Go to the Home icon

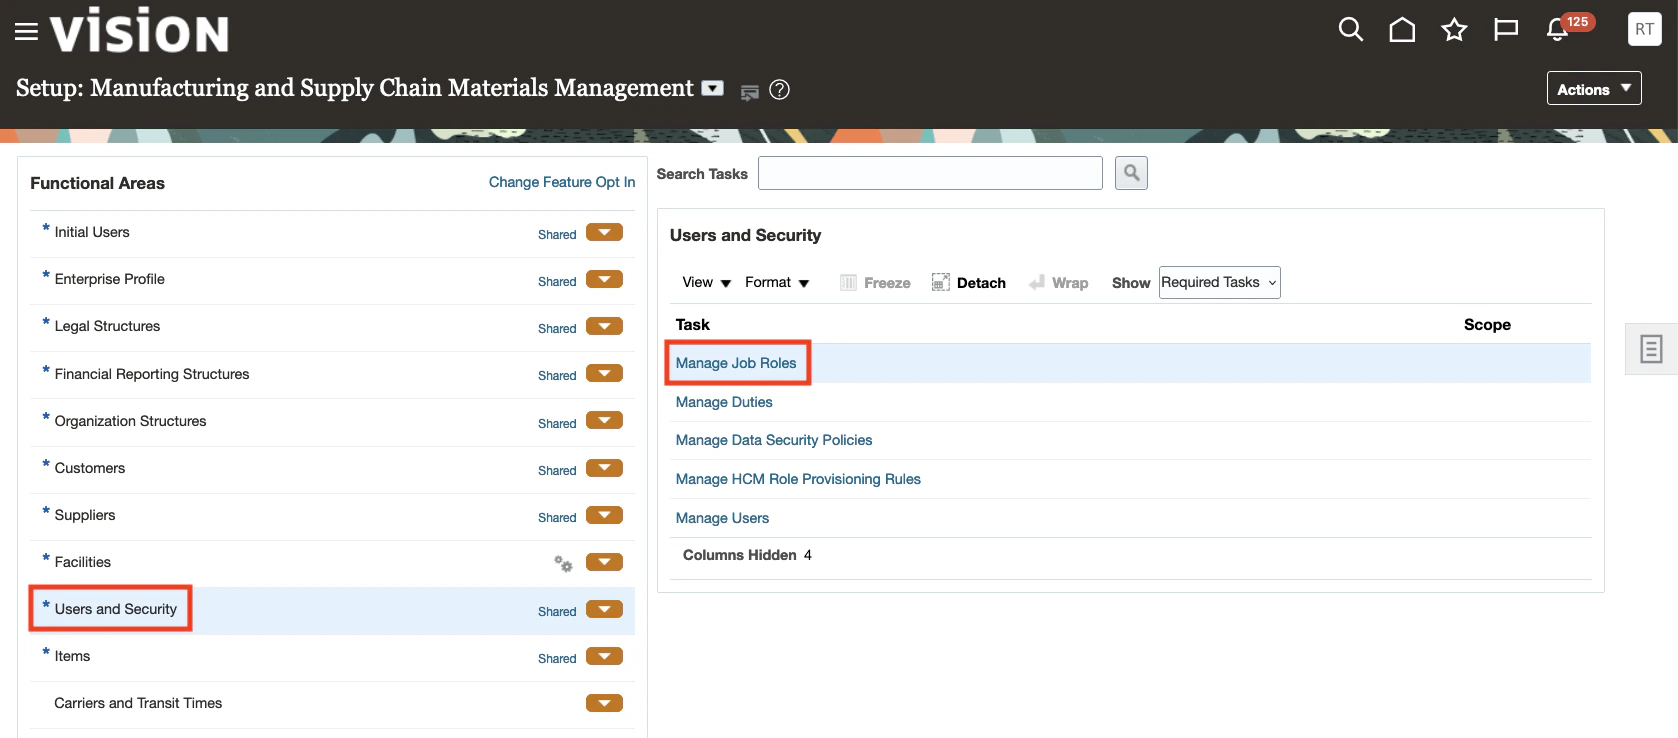click(x=1402, y=30)
